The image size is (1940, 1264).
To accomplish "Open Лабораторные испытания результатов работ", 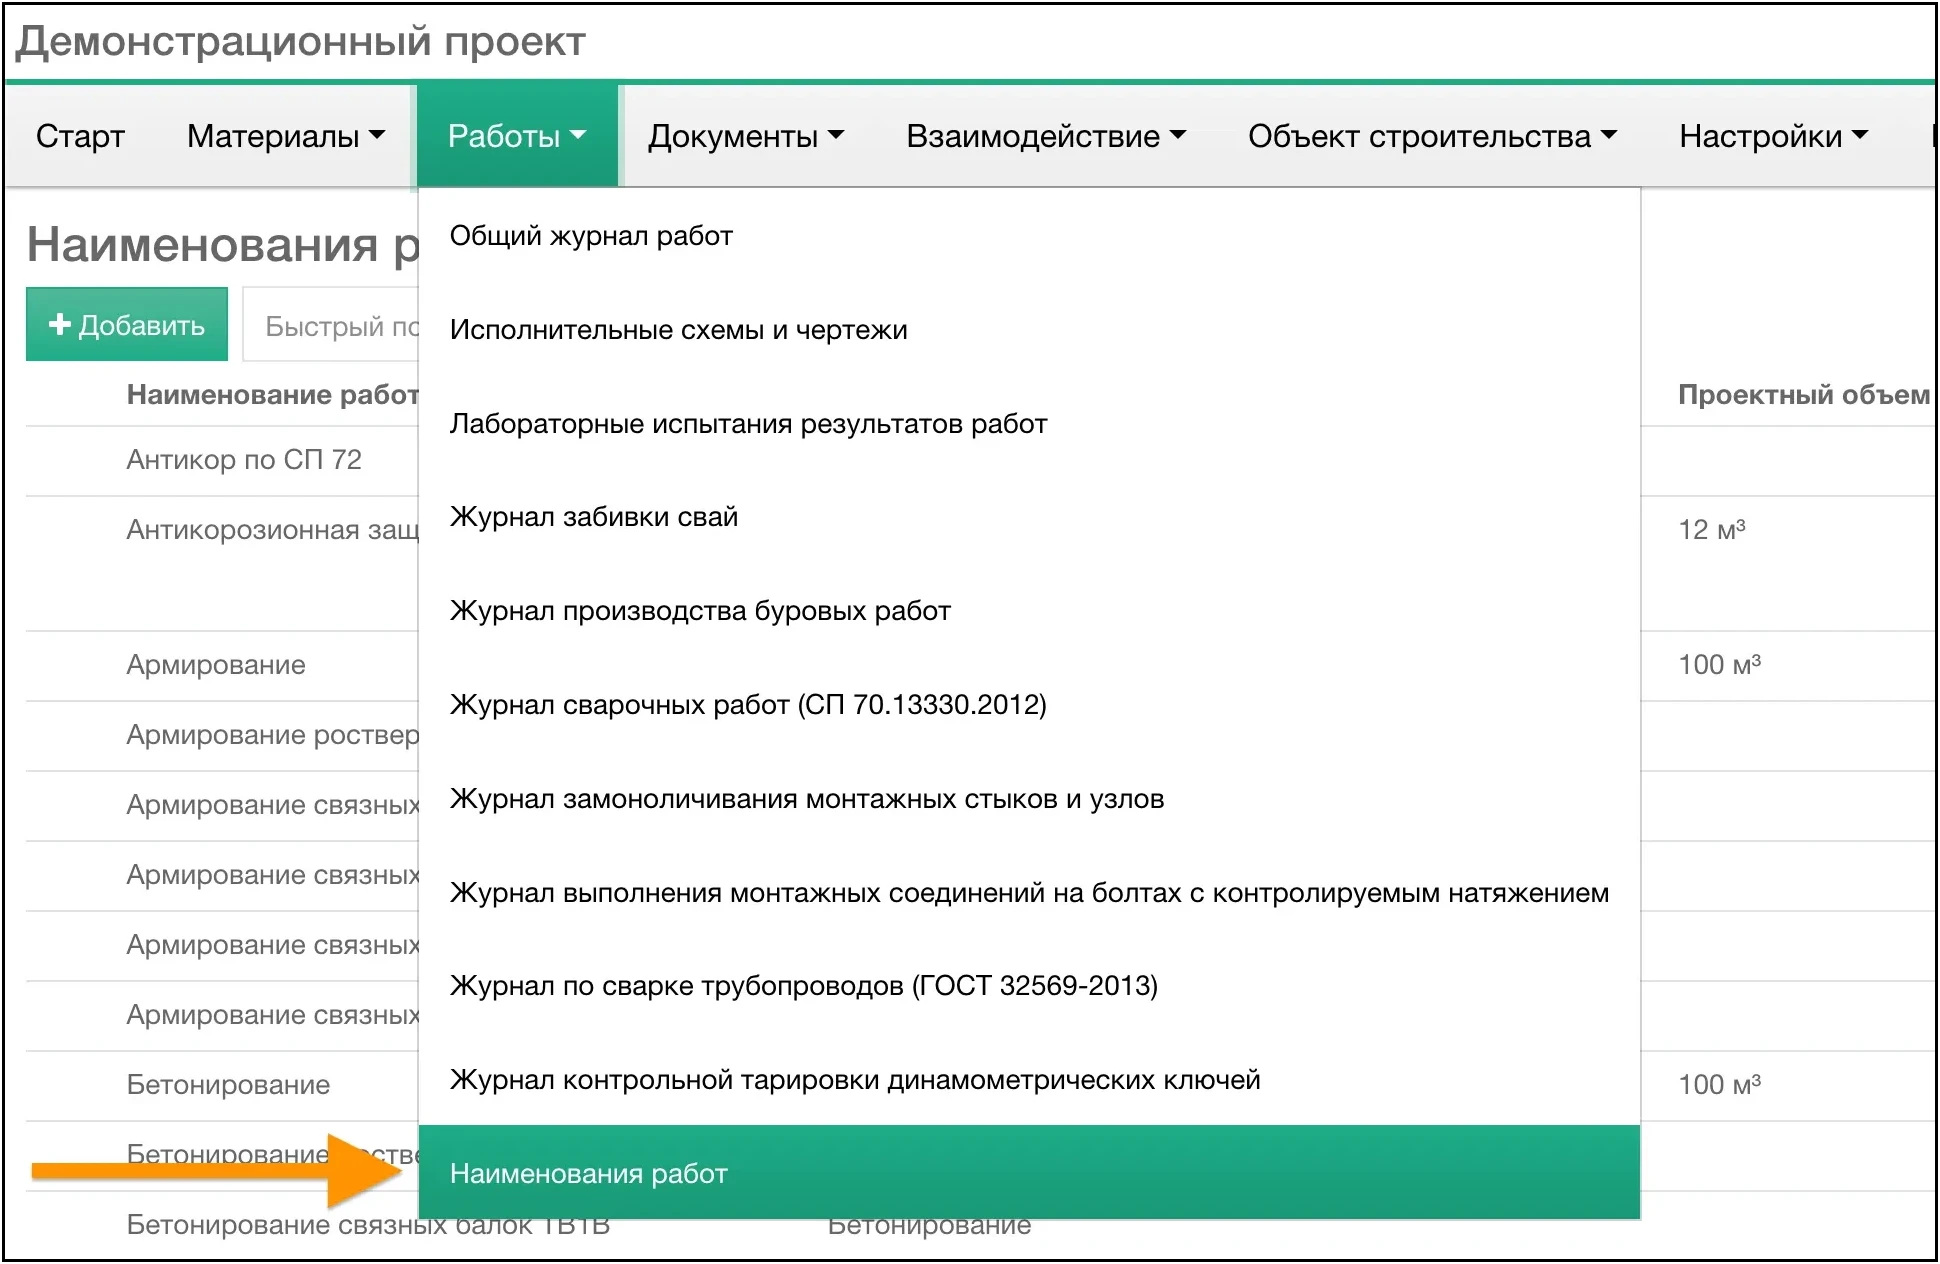I will click(748, 423).
